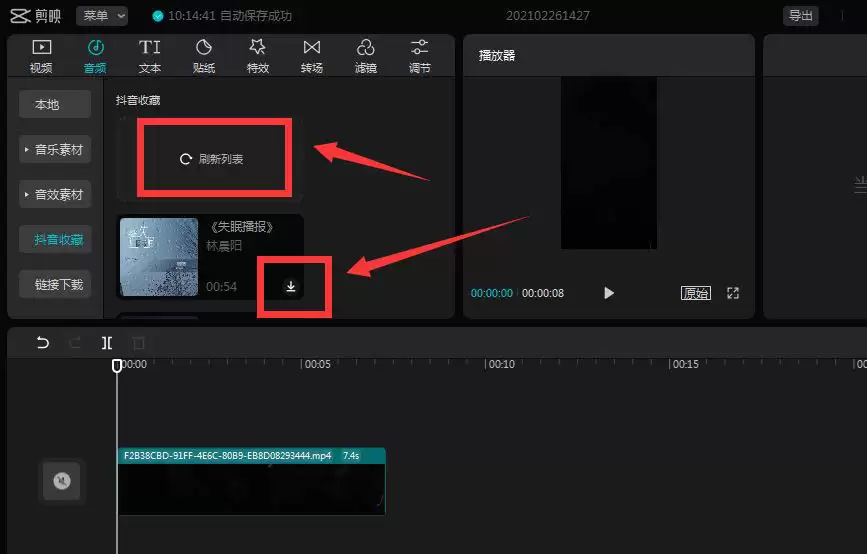867x554 pixels.
Task: Select the split clip tool
Action: pos(106,343)
